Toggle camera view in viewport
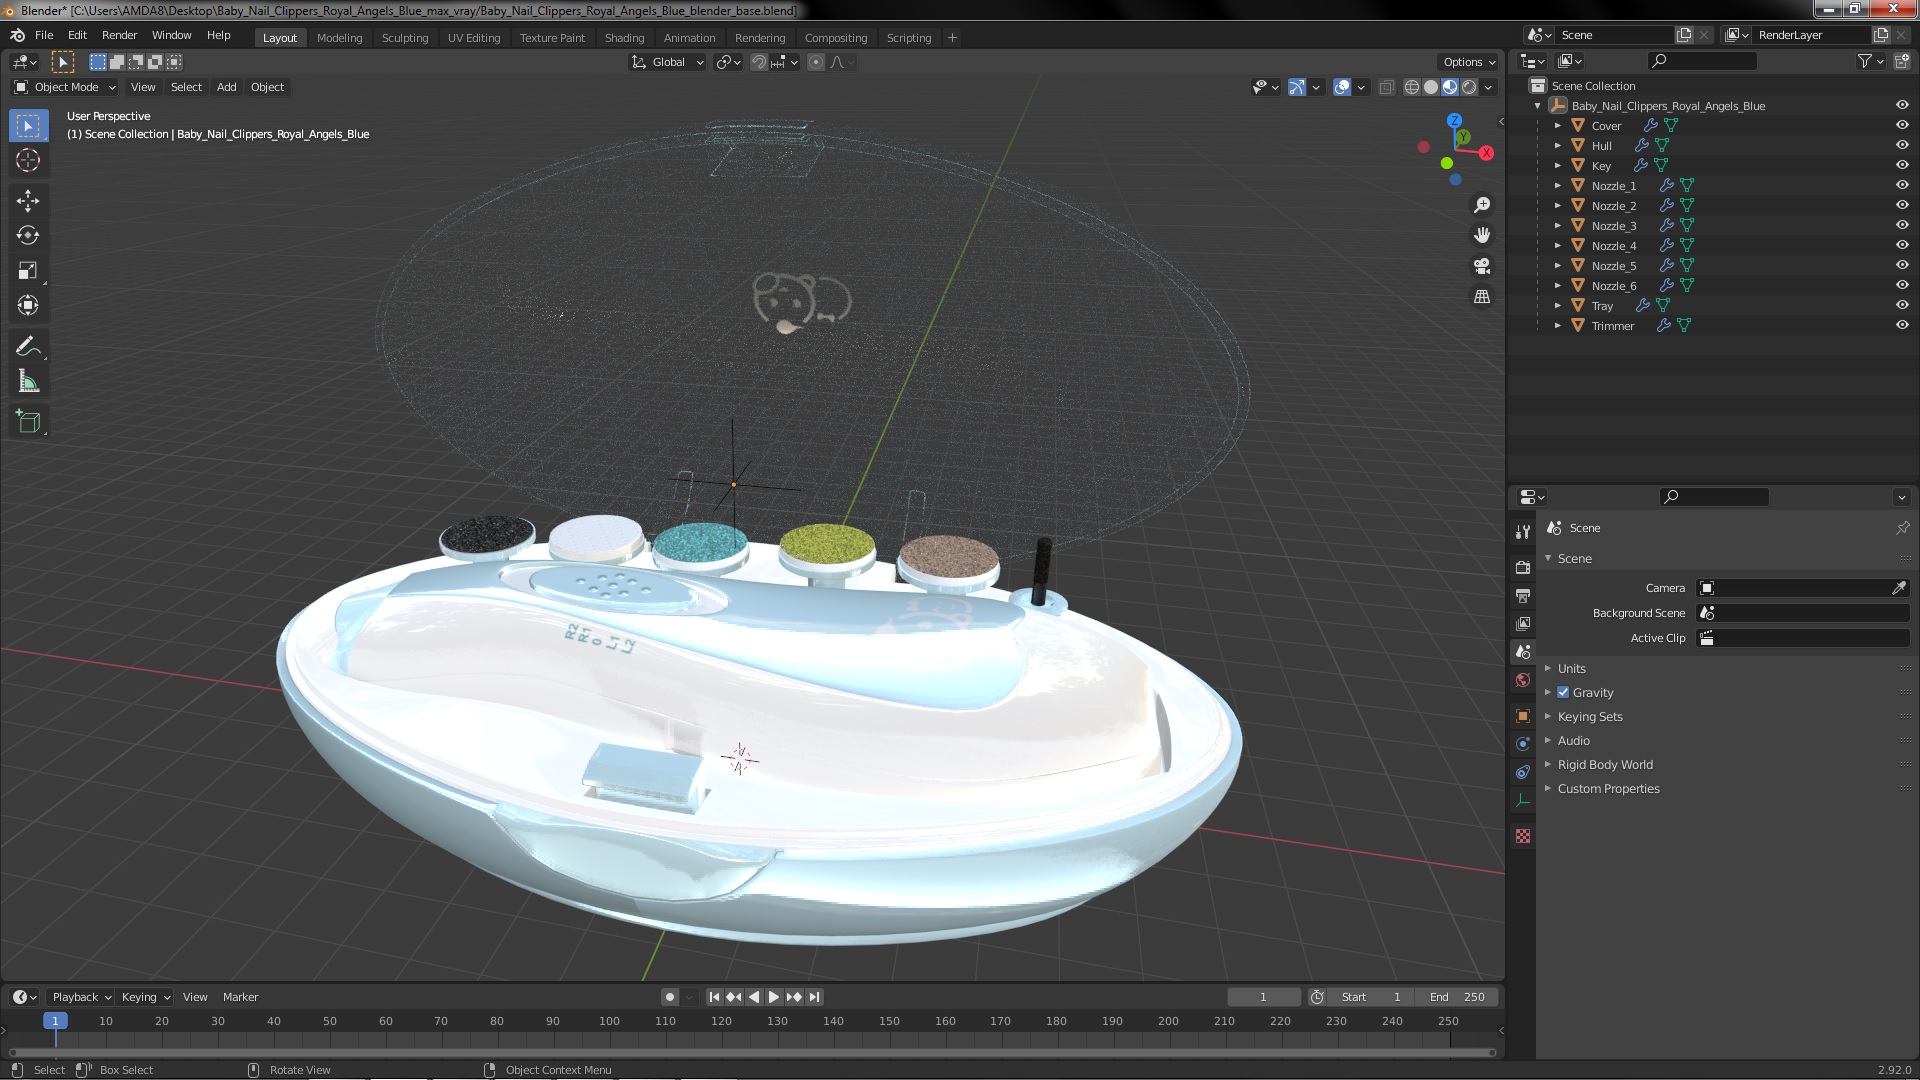 [1482, 266]
